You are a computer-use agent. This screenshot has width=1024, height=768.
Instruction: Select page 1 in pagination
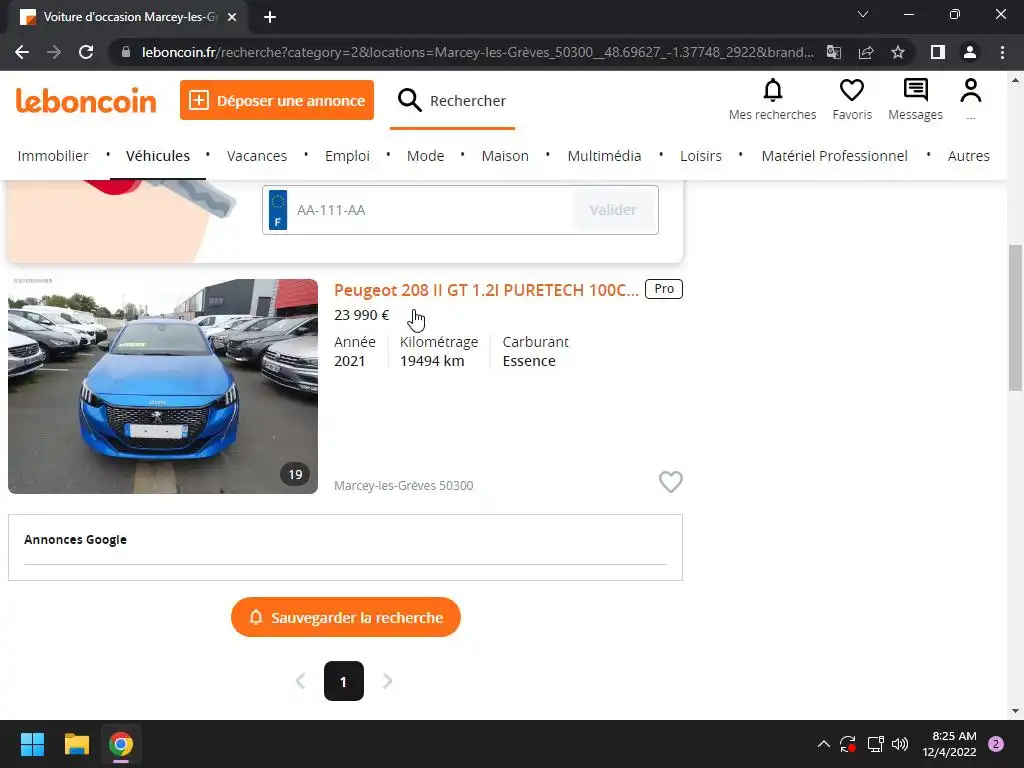coord(344,681)
